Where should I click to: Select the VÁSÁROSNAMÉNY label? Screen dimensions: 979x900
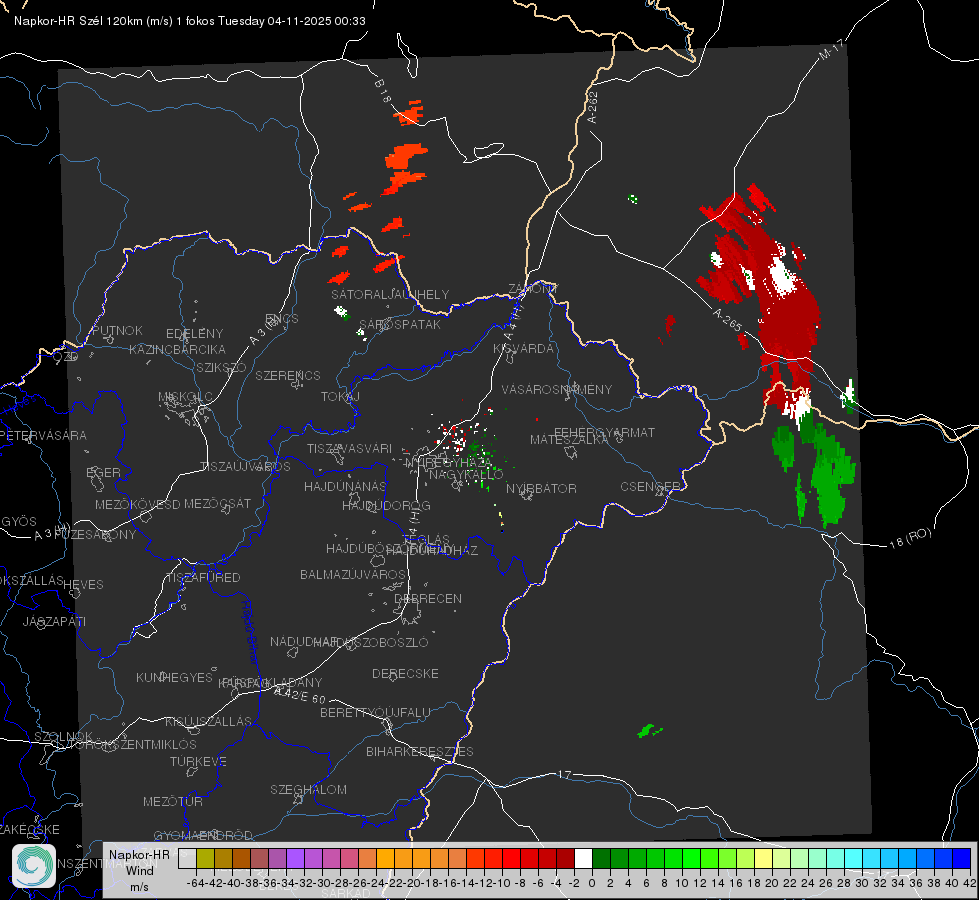coord(557,390)
